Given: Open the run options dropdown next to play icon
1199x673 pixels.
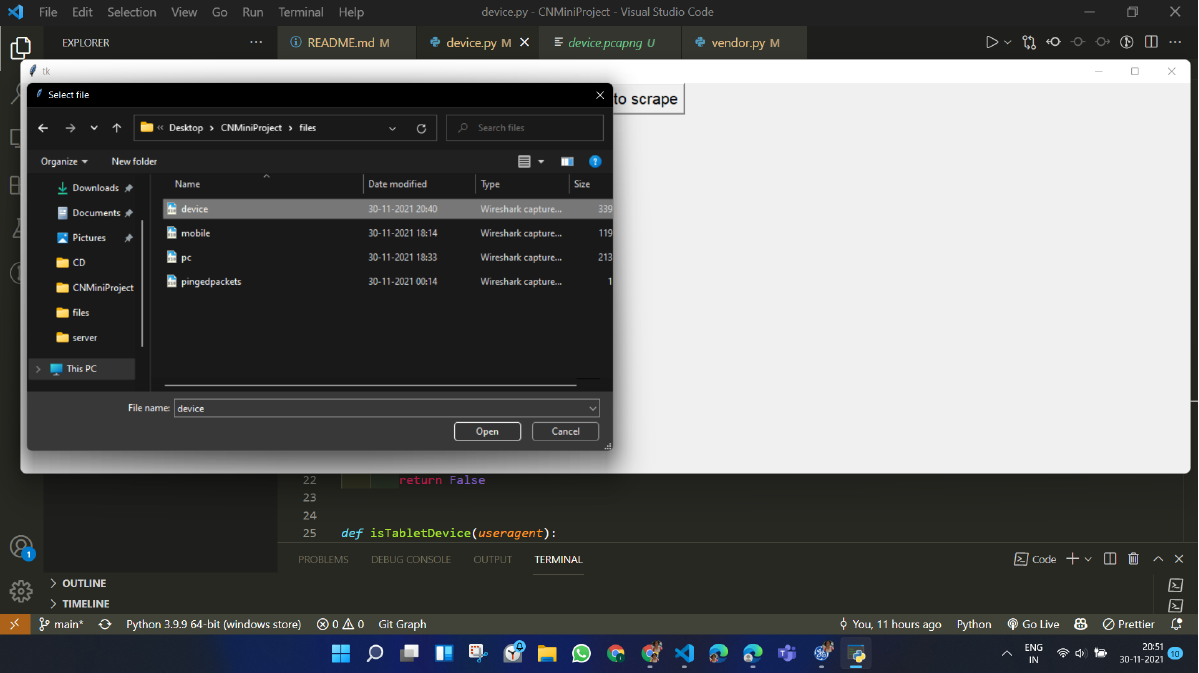Looking at the screenshot, I should [1008, 43].
